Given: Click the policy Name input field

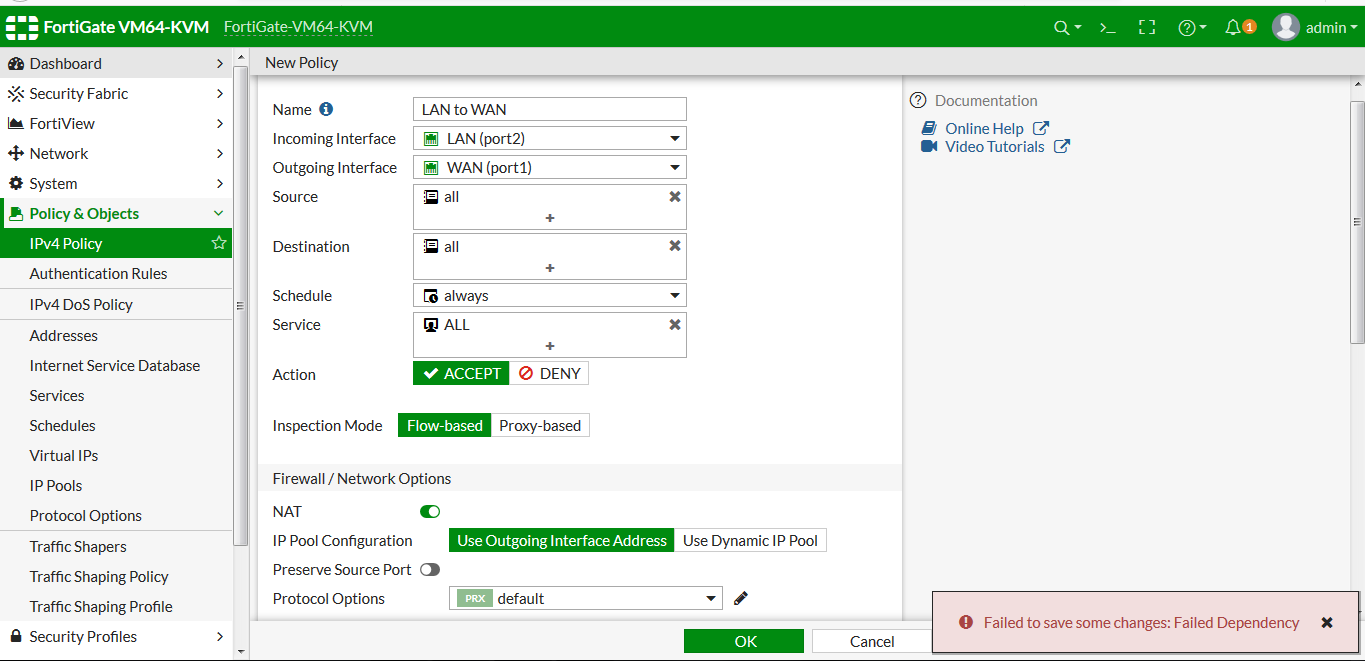Looking at the screenshot, I should point(550,109).
